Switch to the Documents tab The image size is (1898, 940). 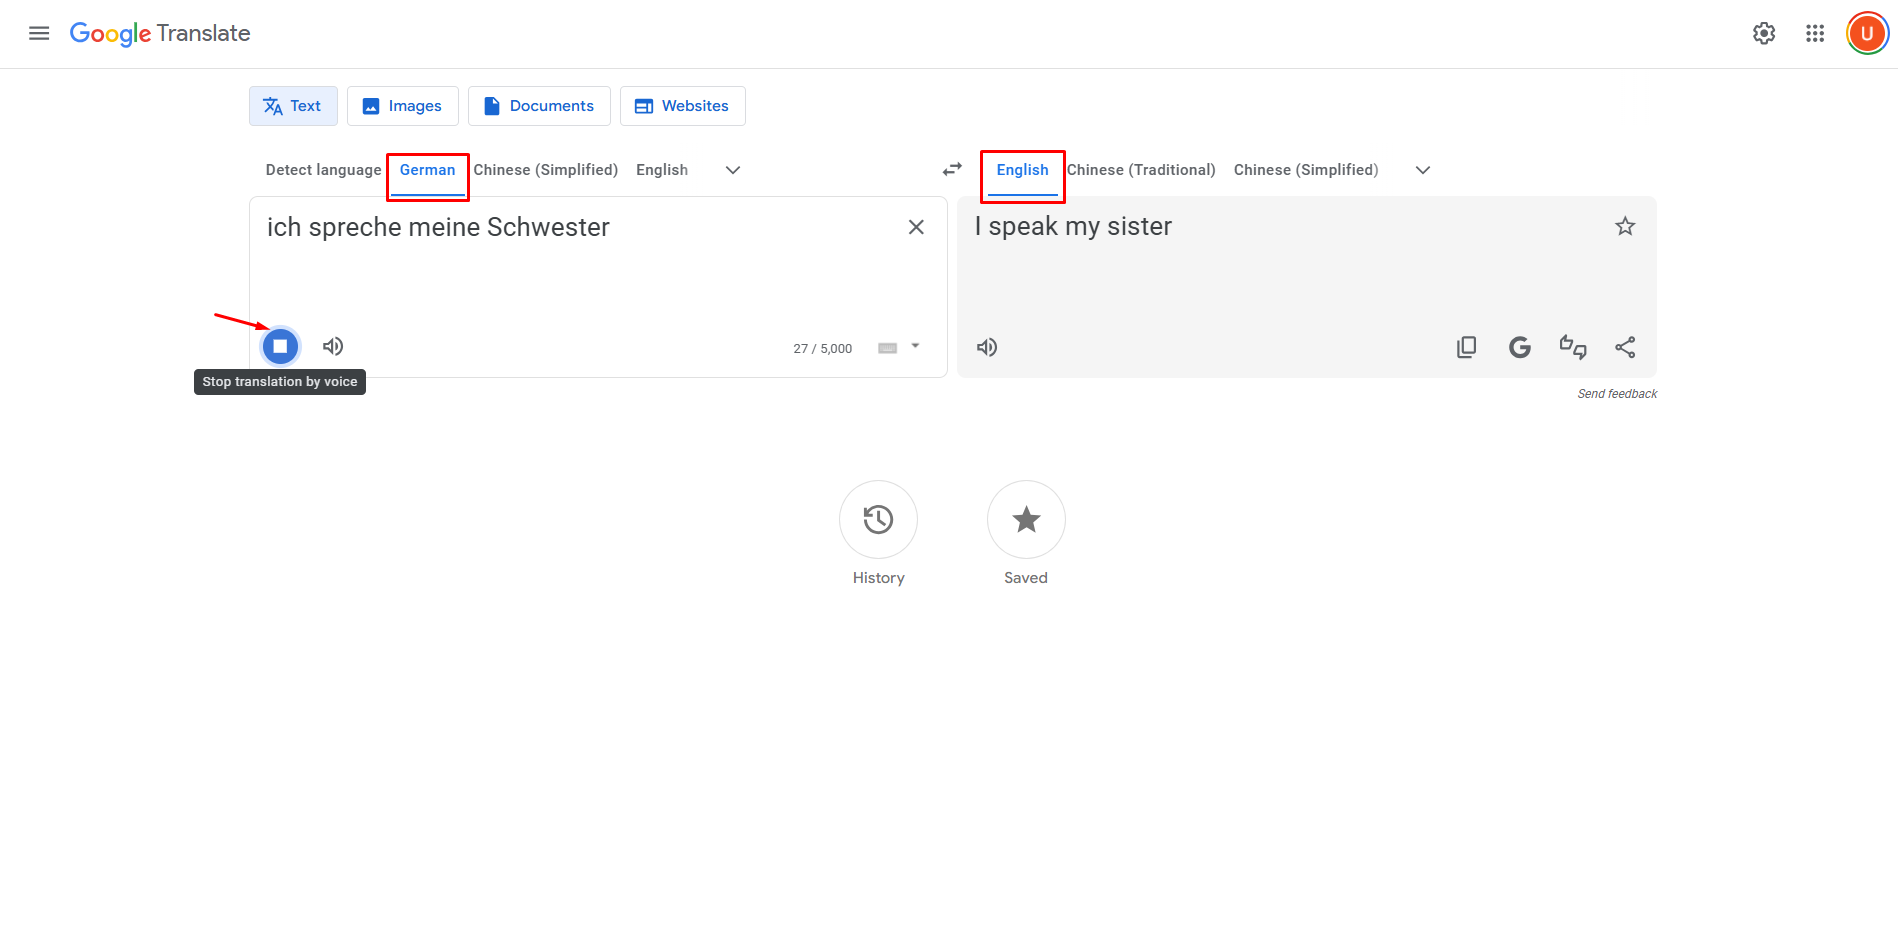click(x=539, y=106)
